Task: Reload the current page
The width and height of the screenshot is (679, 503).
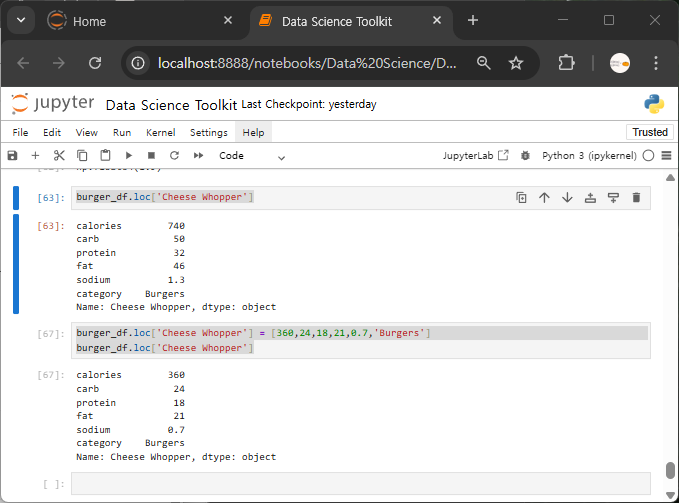Action: (95, 63)
